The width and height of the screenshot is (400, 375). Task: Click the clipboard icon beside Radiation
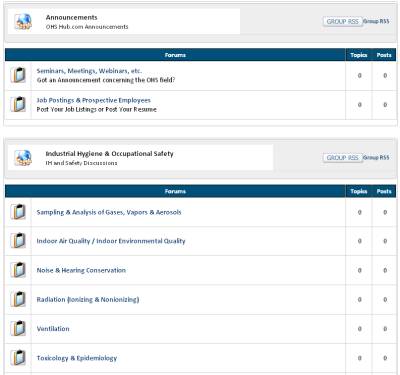point(18,299)
